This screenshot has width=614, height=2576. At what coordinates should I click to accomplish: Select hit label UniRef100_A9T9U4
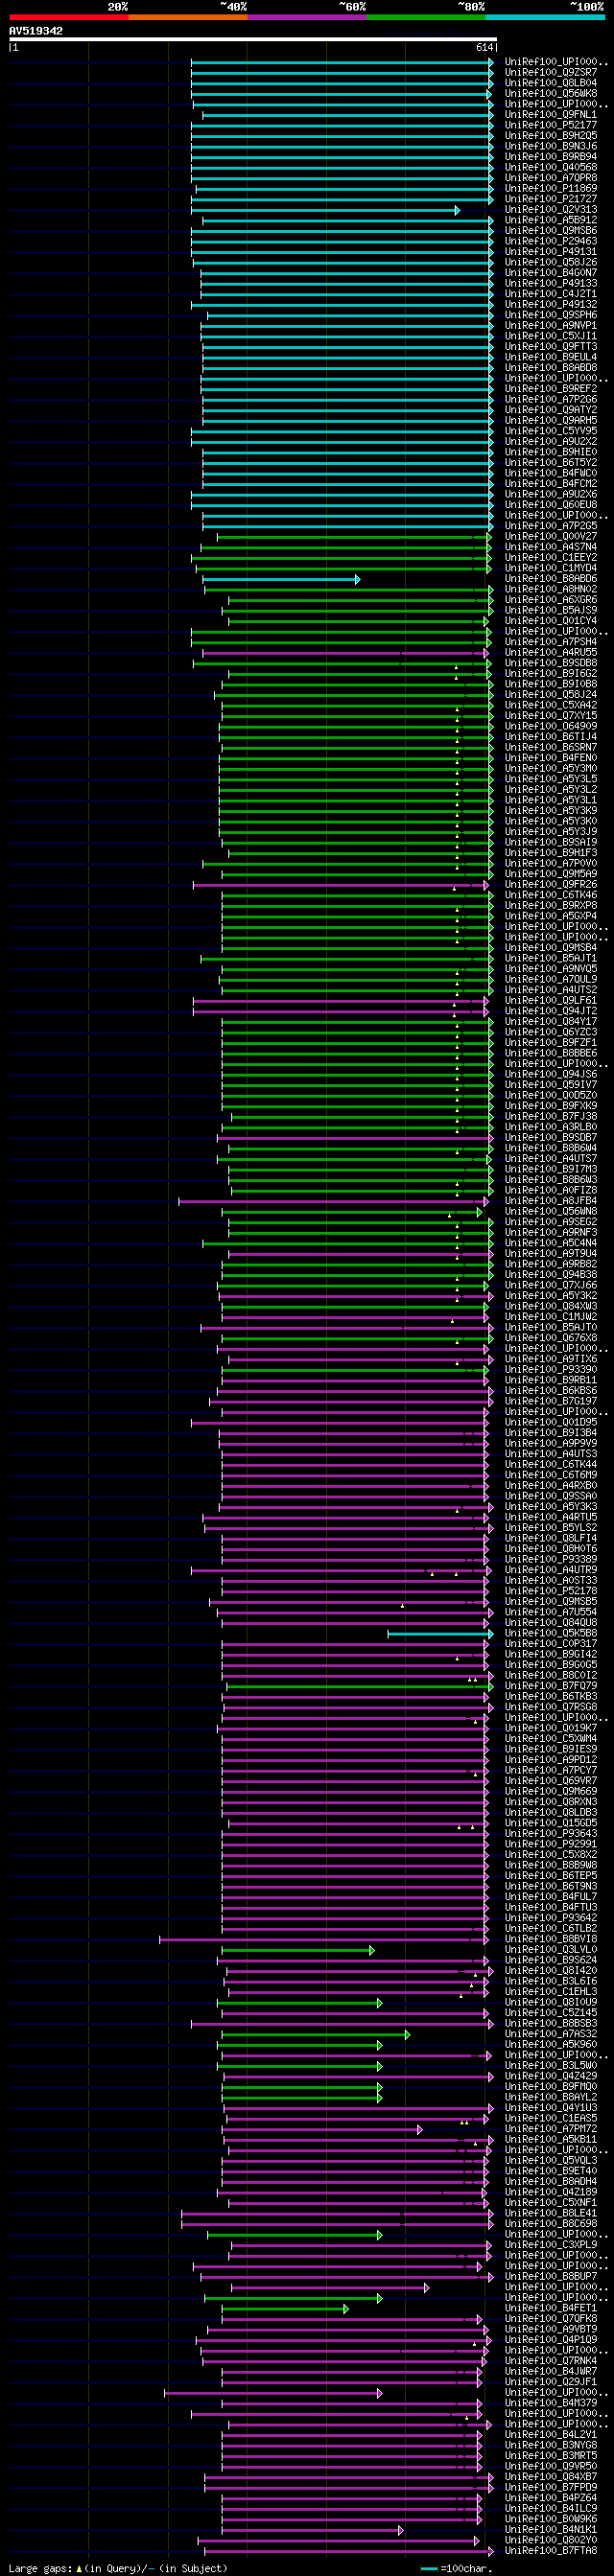[x=551, y=1254]
